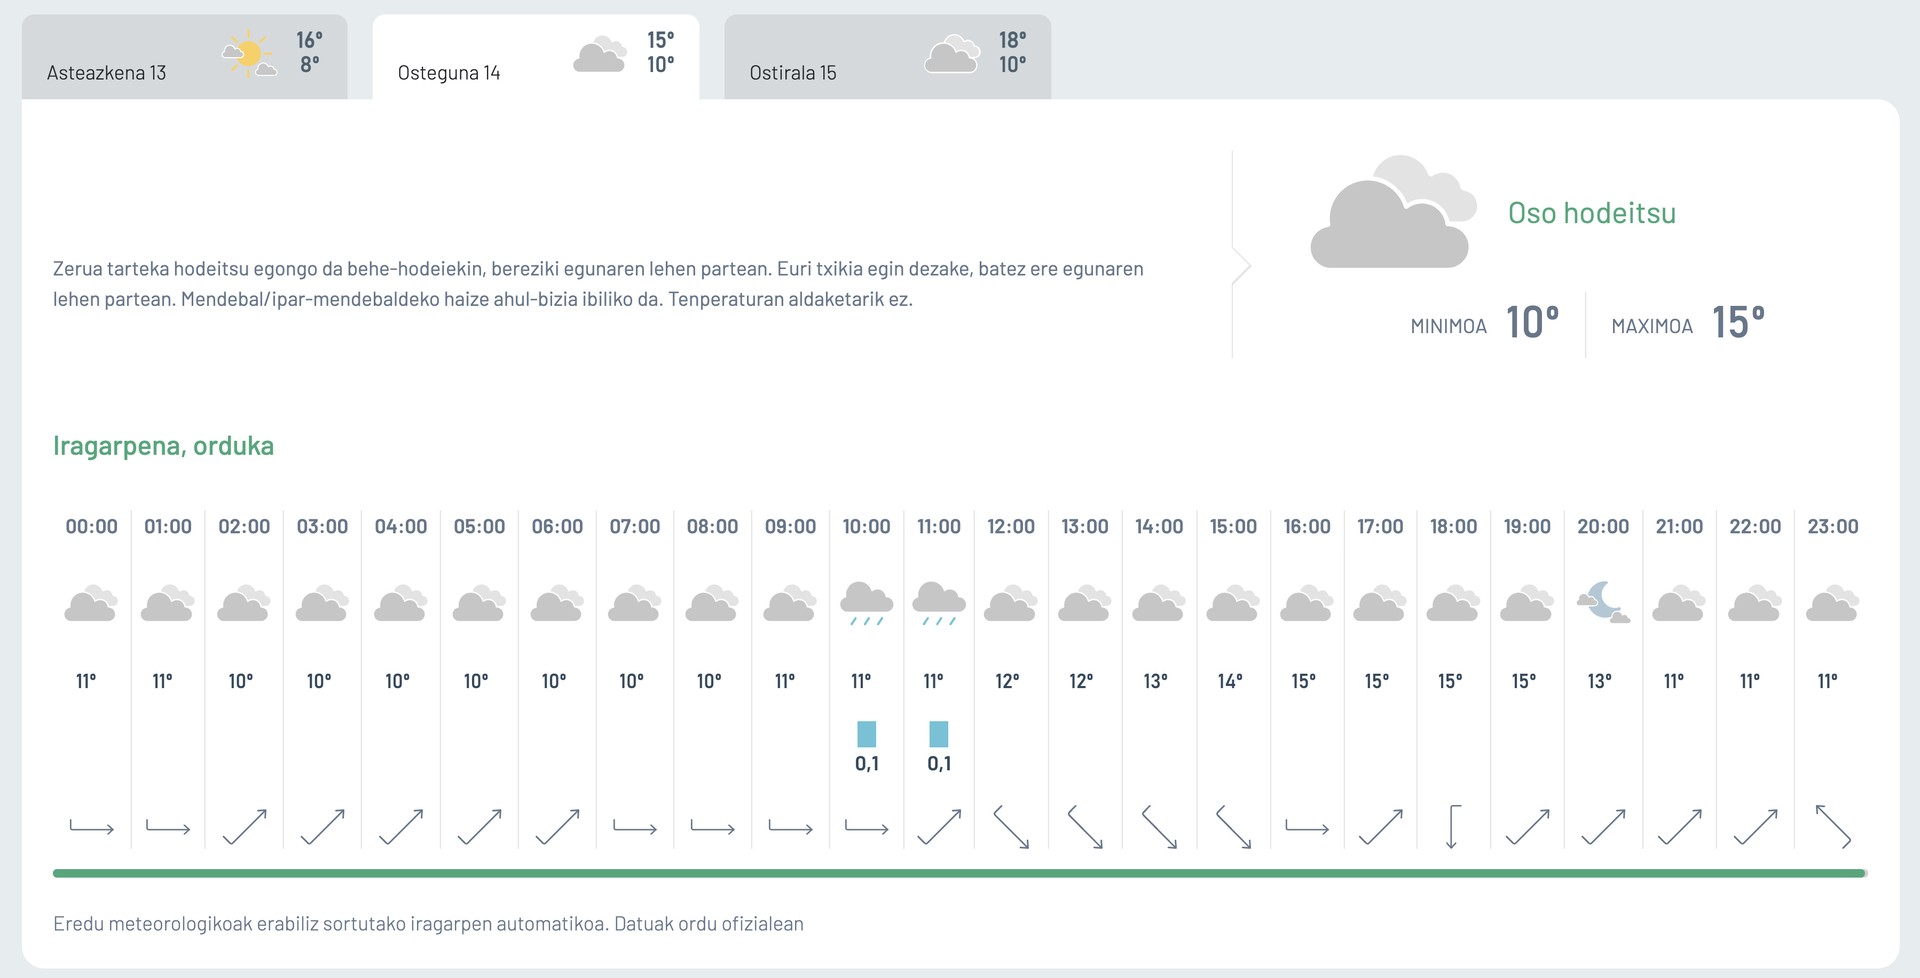Click the rain cloud icon at 10:00
1920x978 pixels.
(x=866, y=604)
